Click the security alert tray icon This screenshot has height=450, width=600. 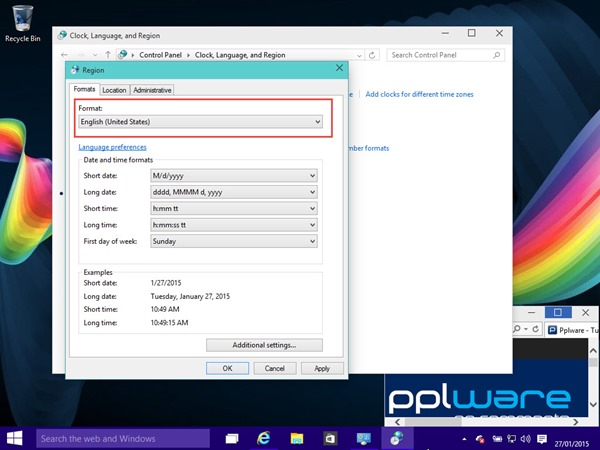click(479, 439)
